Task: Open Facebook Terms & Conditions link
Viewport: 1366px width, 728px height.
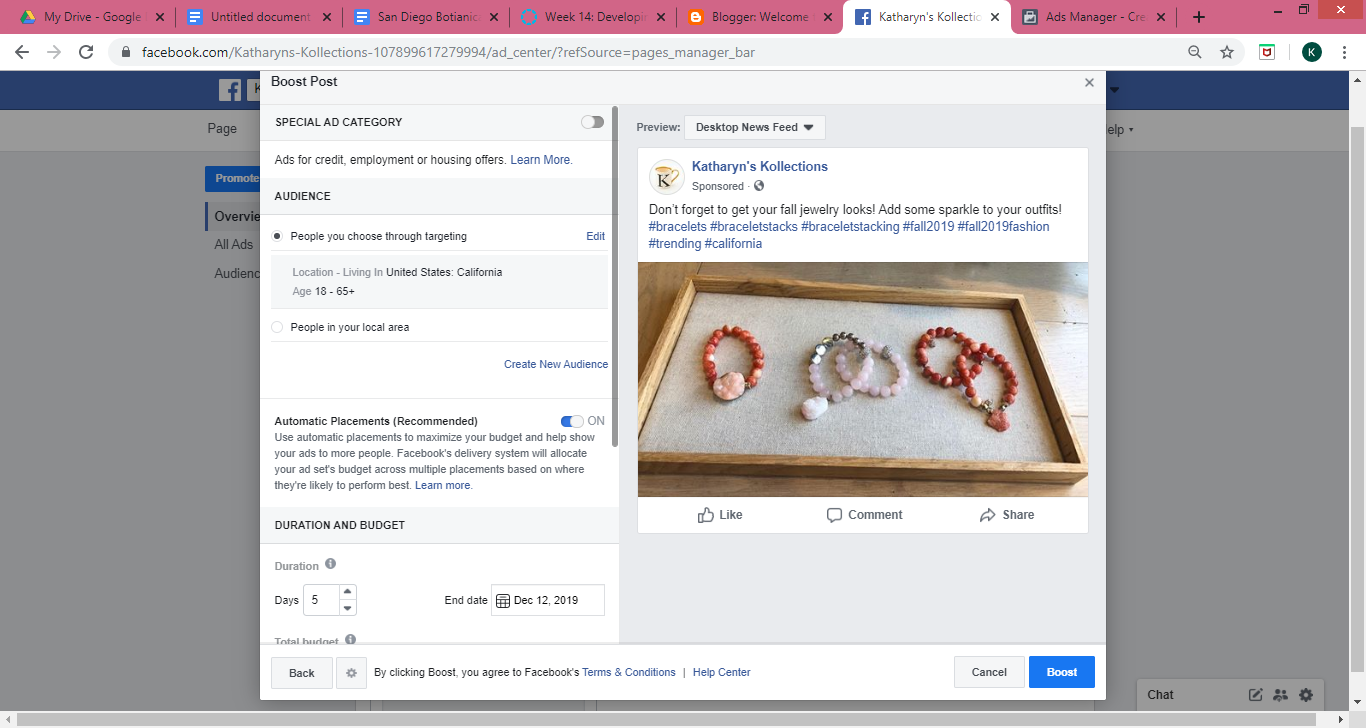Action: [629, 672]
